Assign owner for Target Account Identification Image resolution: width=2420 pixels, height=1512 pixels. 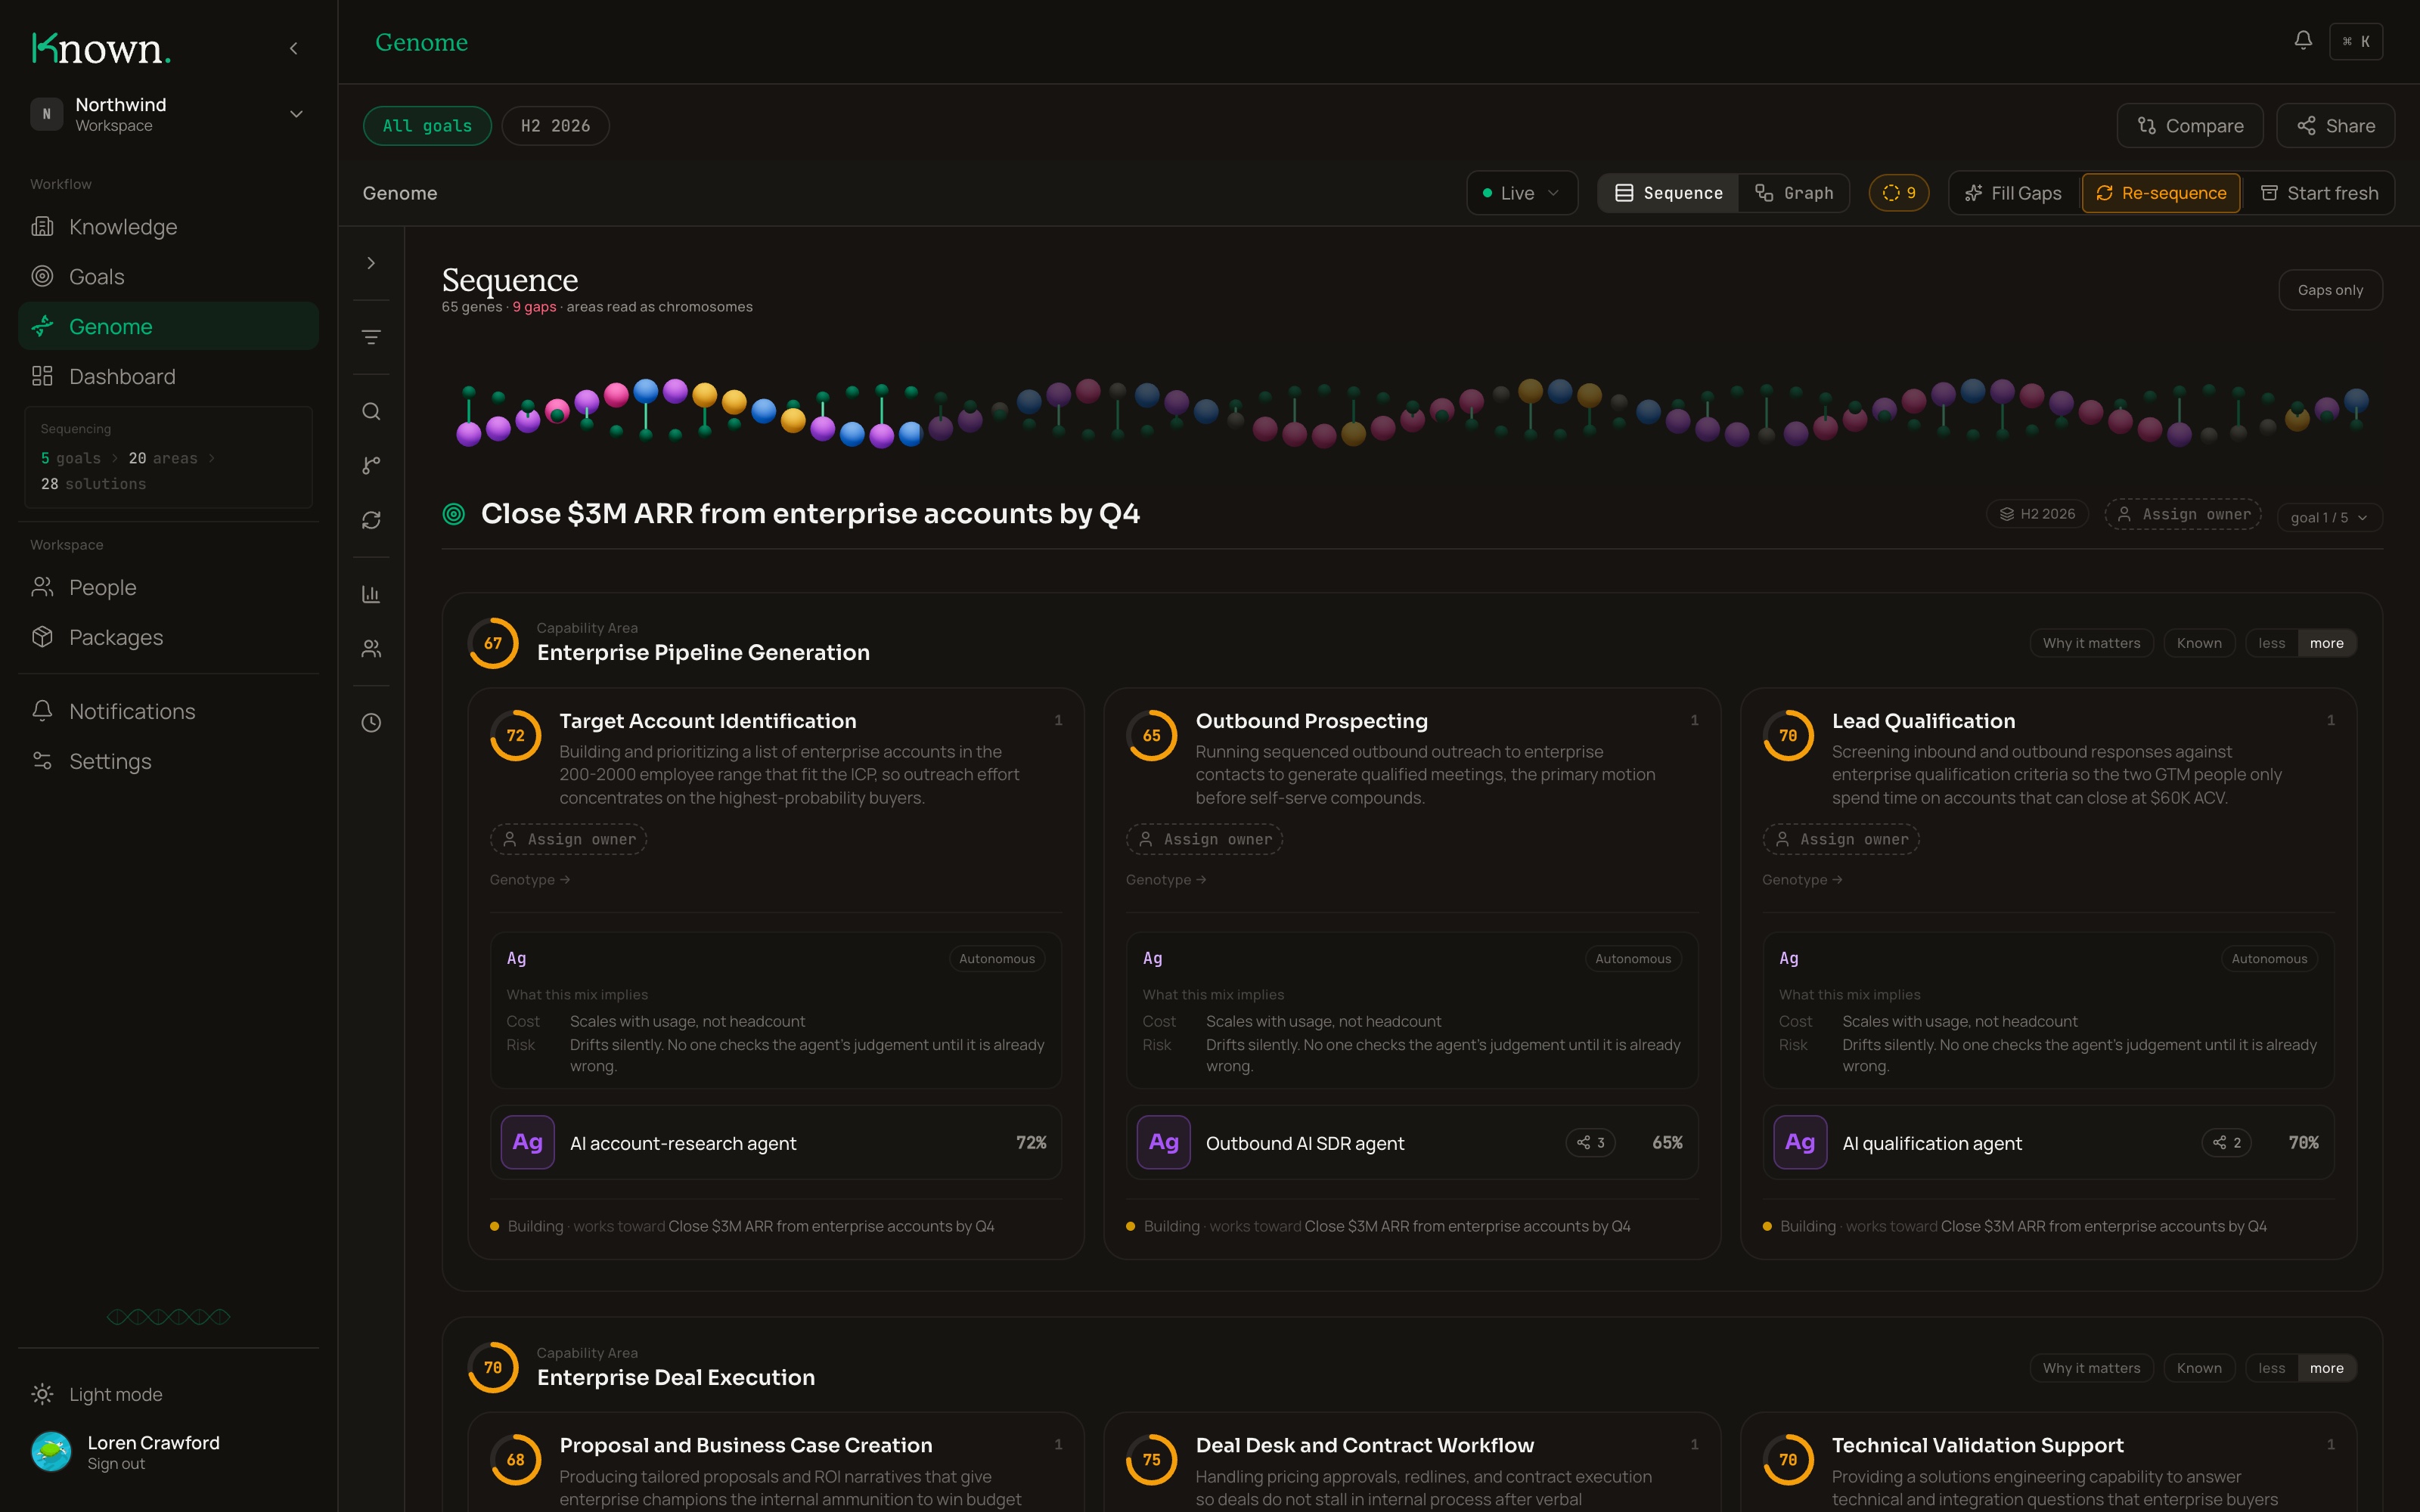pyautogui.click(x=568, y=839)
